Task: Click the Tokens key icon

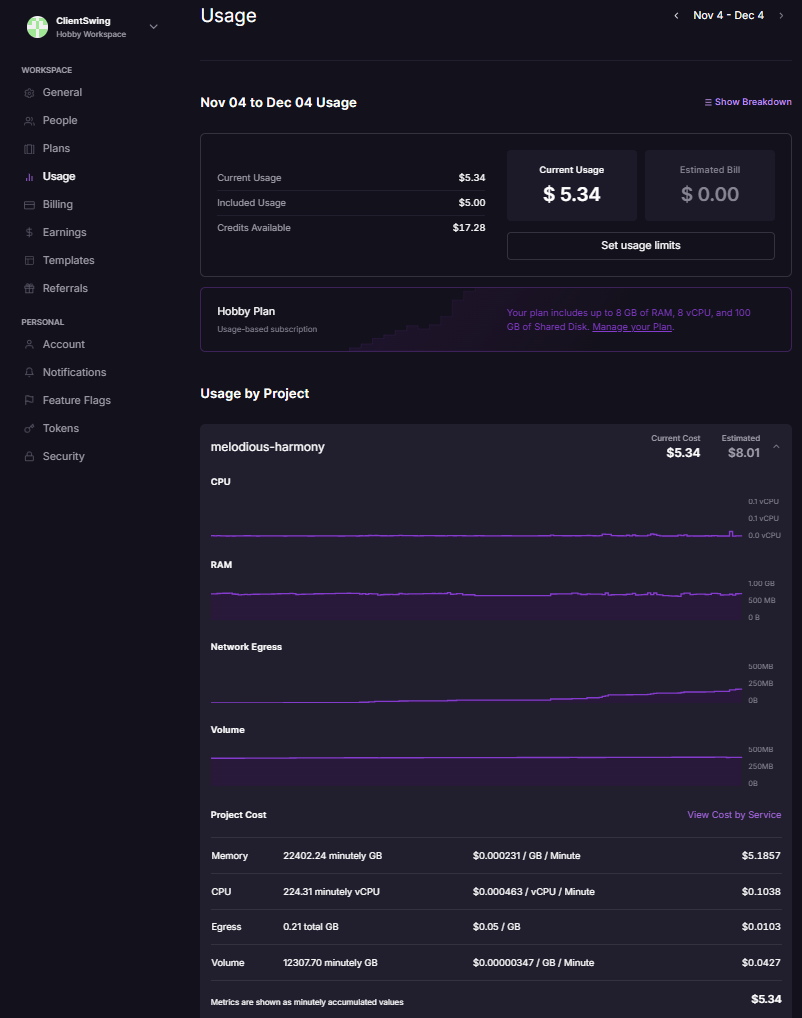Action: [30, 429]
